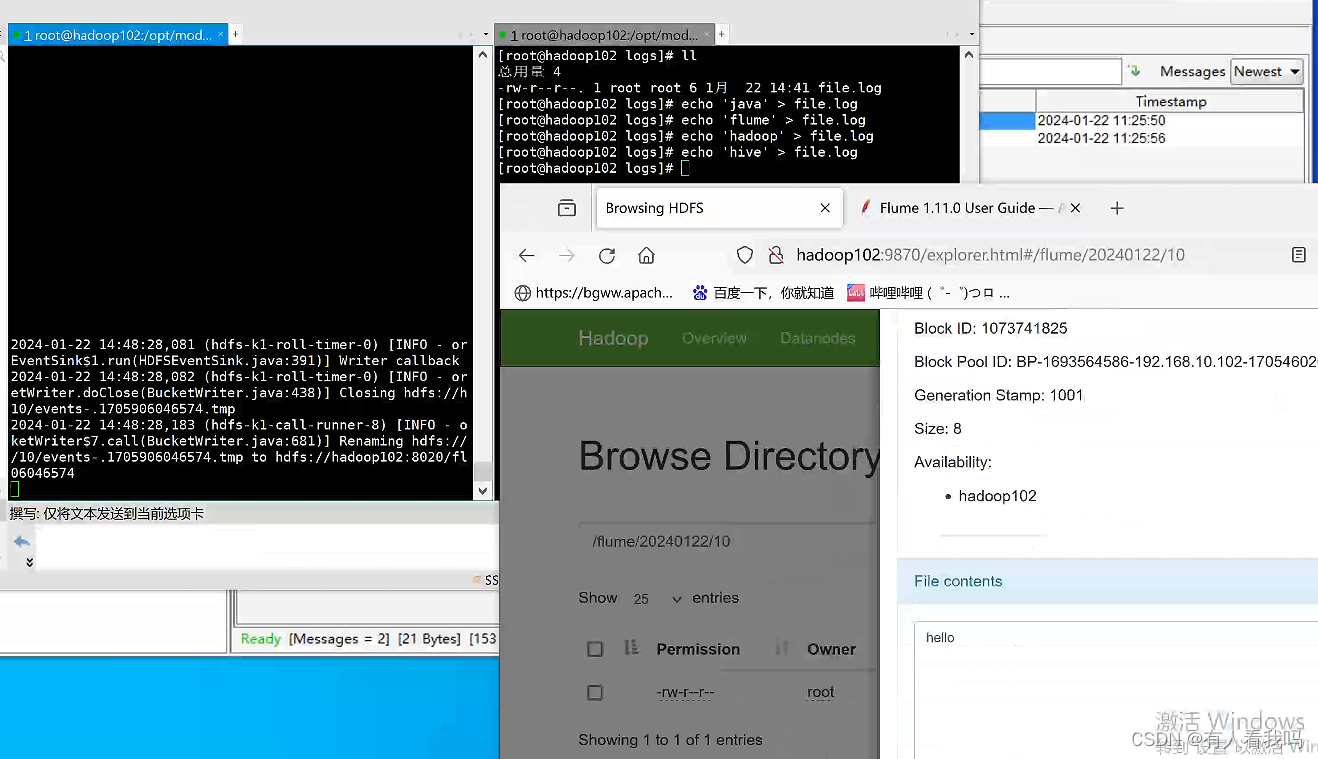This screenshot has height=759, width=1318.
Task: Expand the Show 25 entries dropdown
Action: click(658, 598)
